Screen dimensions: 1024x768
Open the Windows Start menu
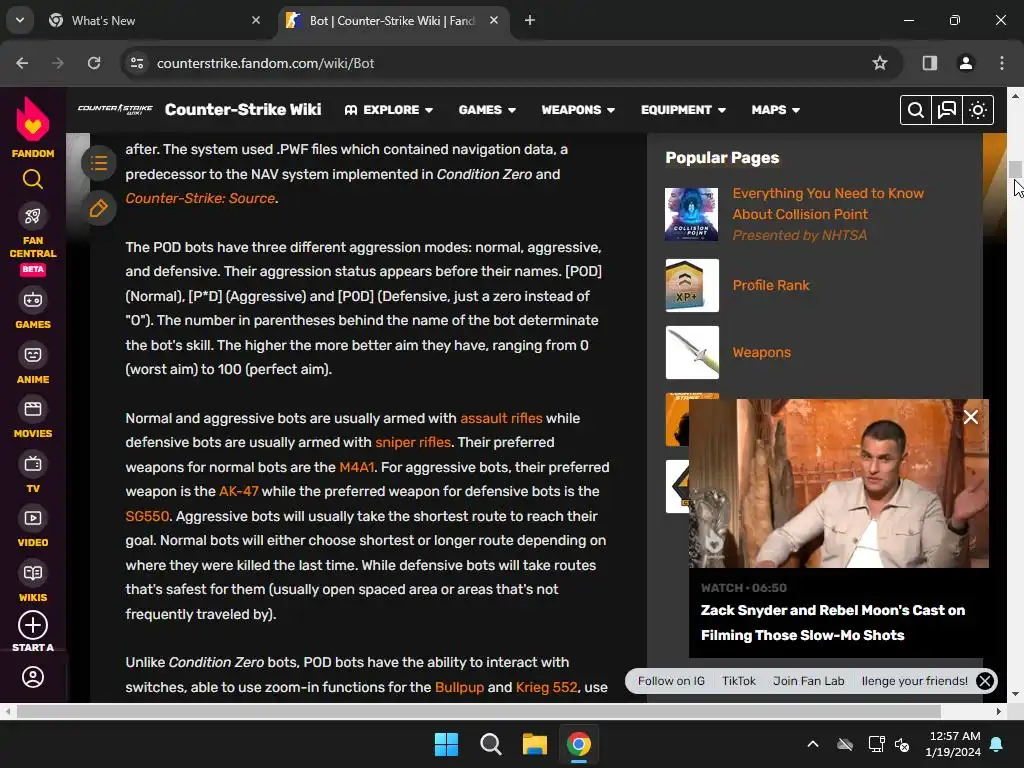tap(447, 744)
